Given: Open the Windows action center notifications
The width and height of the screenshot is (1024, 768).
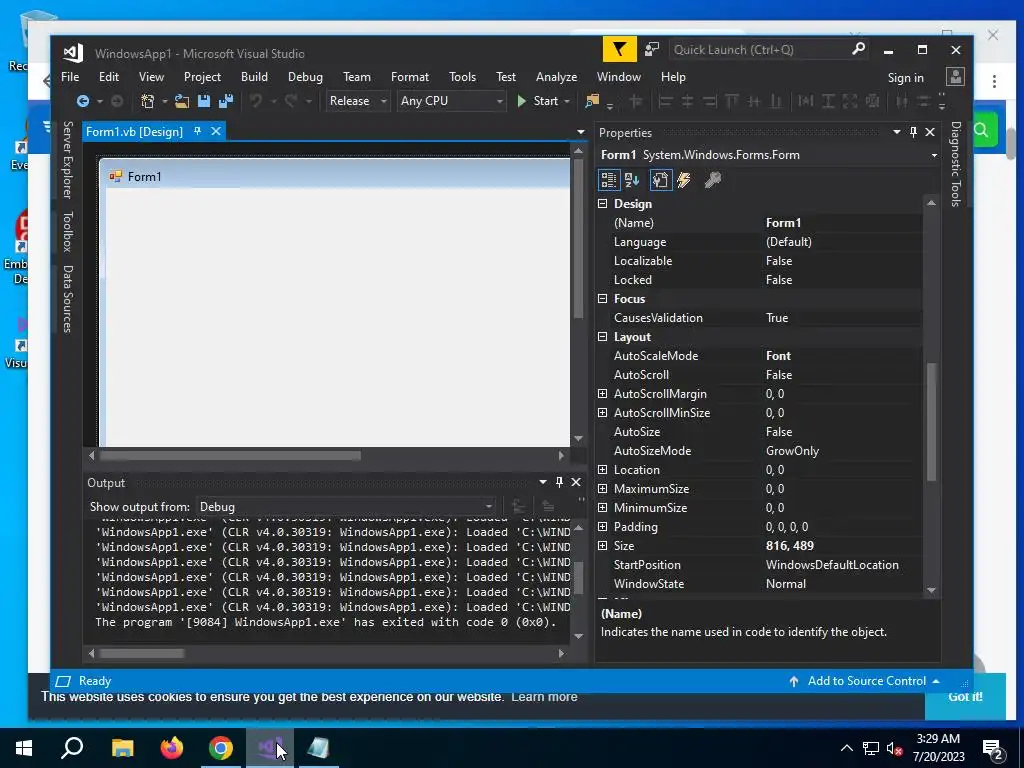Looking at the screenshot, I should point(992,748).
